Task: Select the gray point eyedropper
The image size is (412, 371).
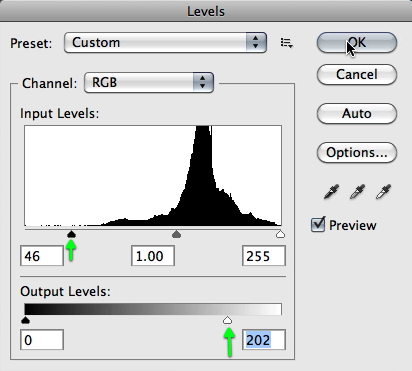Action: [357, 192]
